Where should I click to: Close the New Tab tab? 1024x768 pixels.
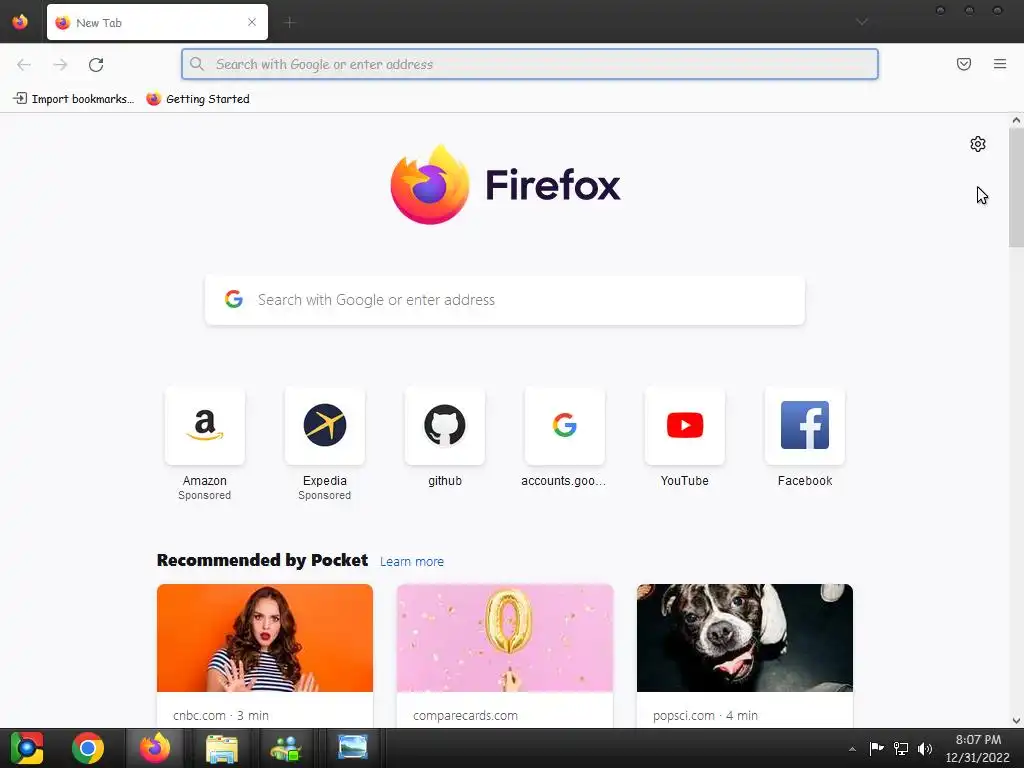251,22
